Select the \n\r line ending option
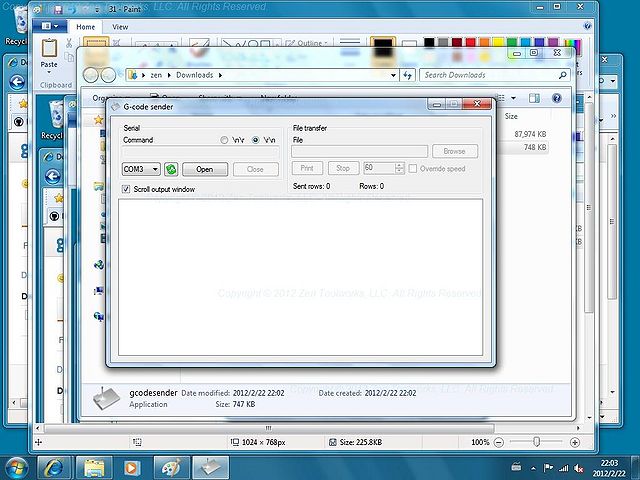The width and height of the screenshot is (640, 480). click(224, 140)
